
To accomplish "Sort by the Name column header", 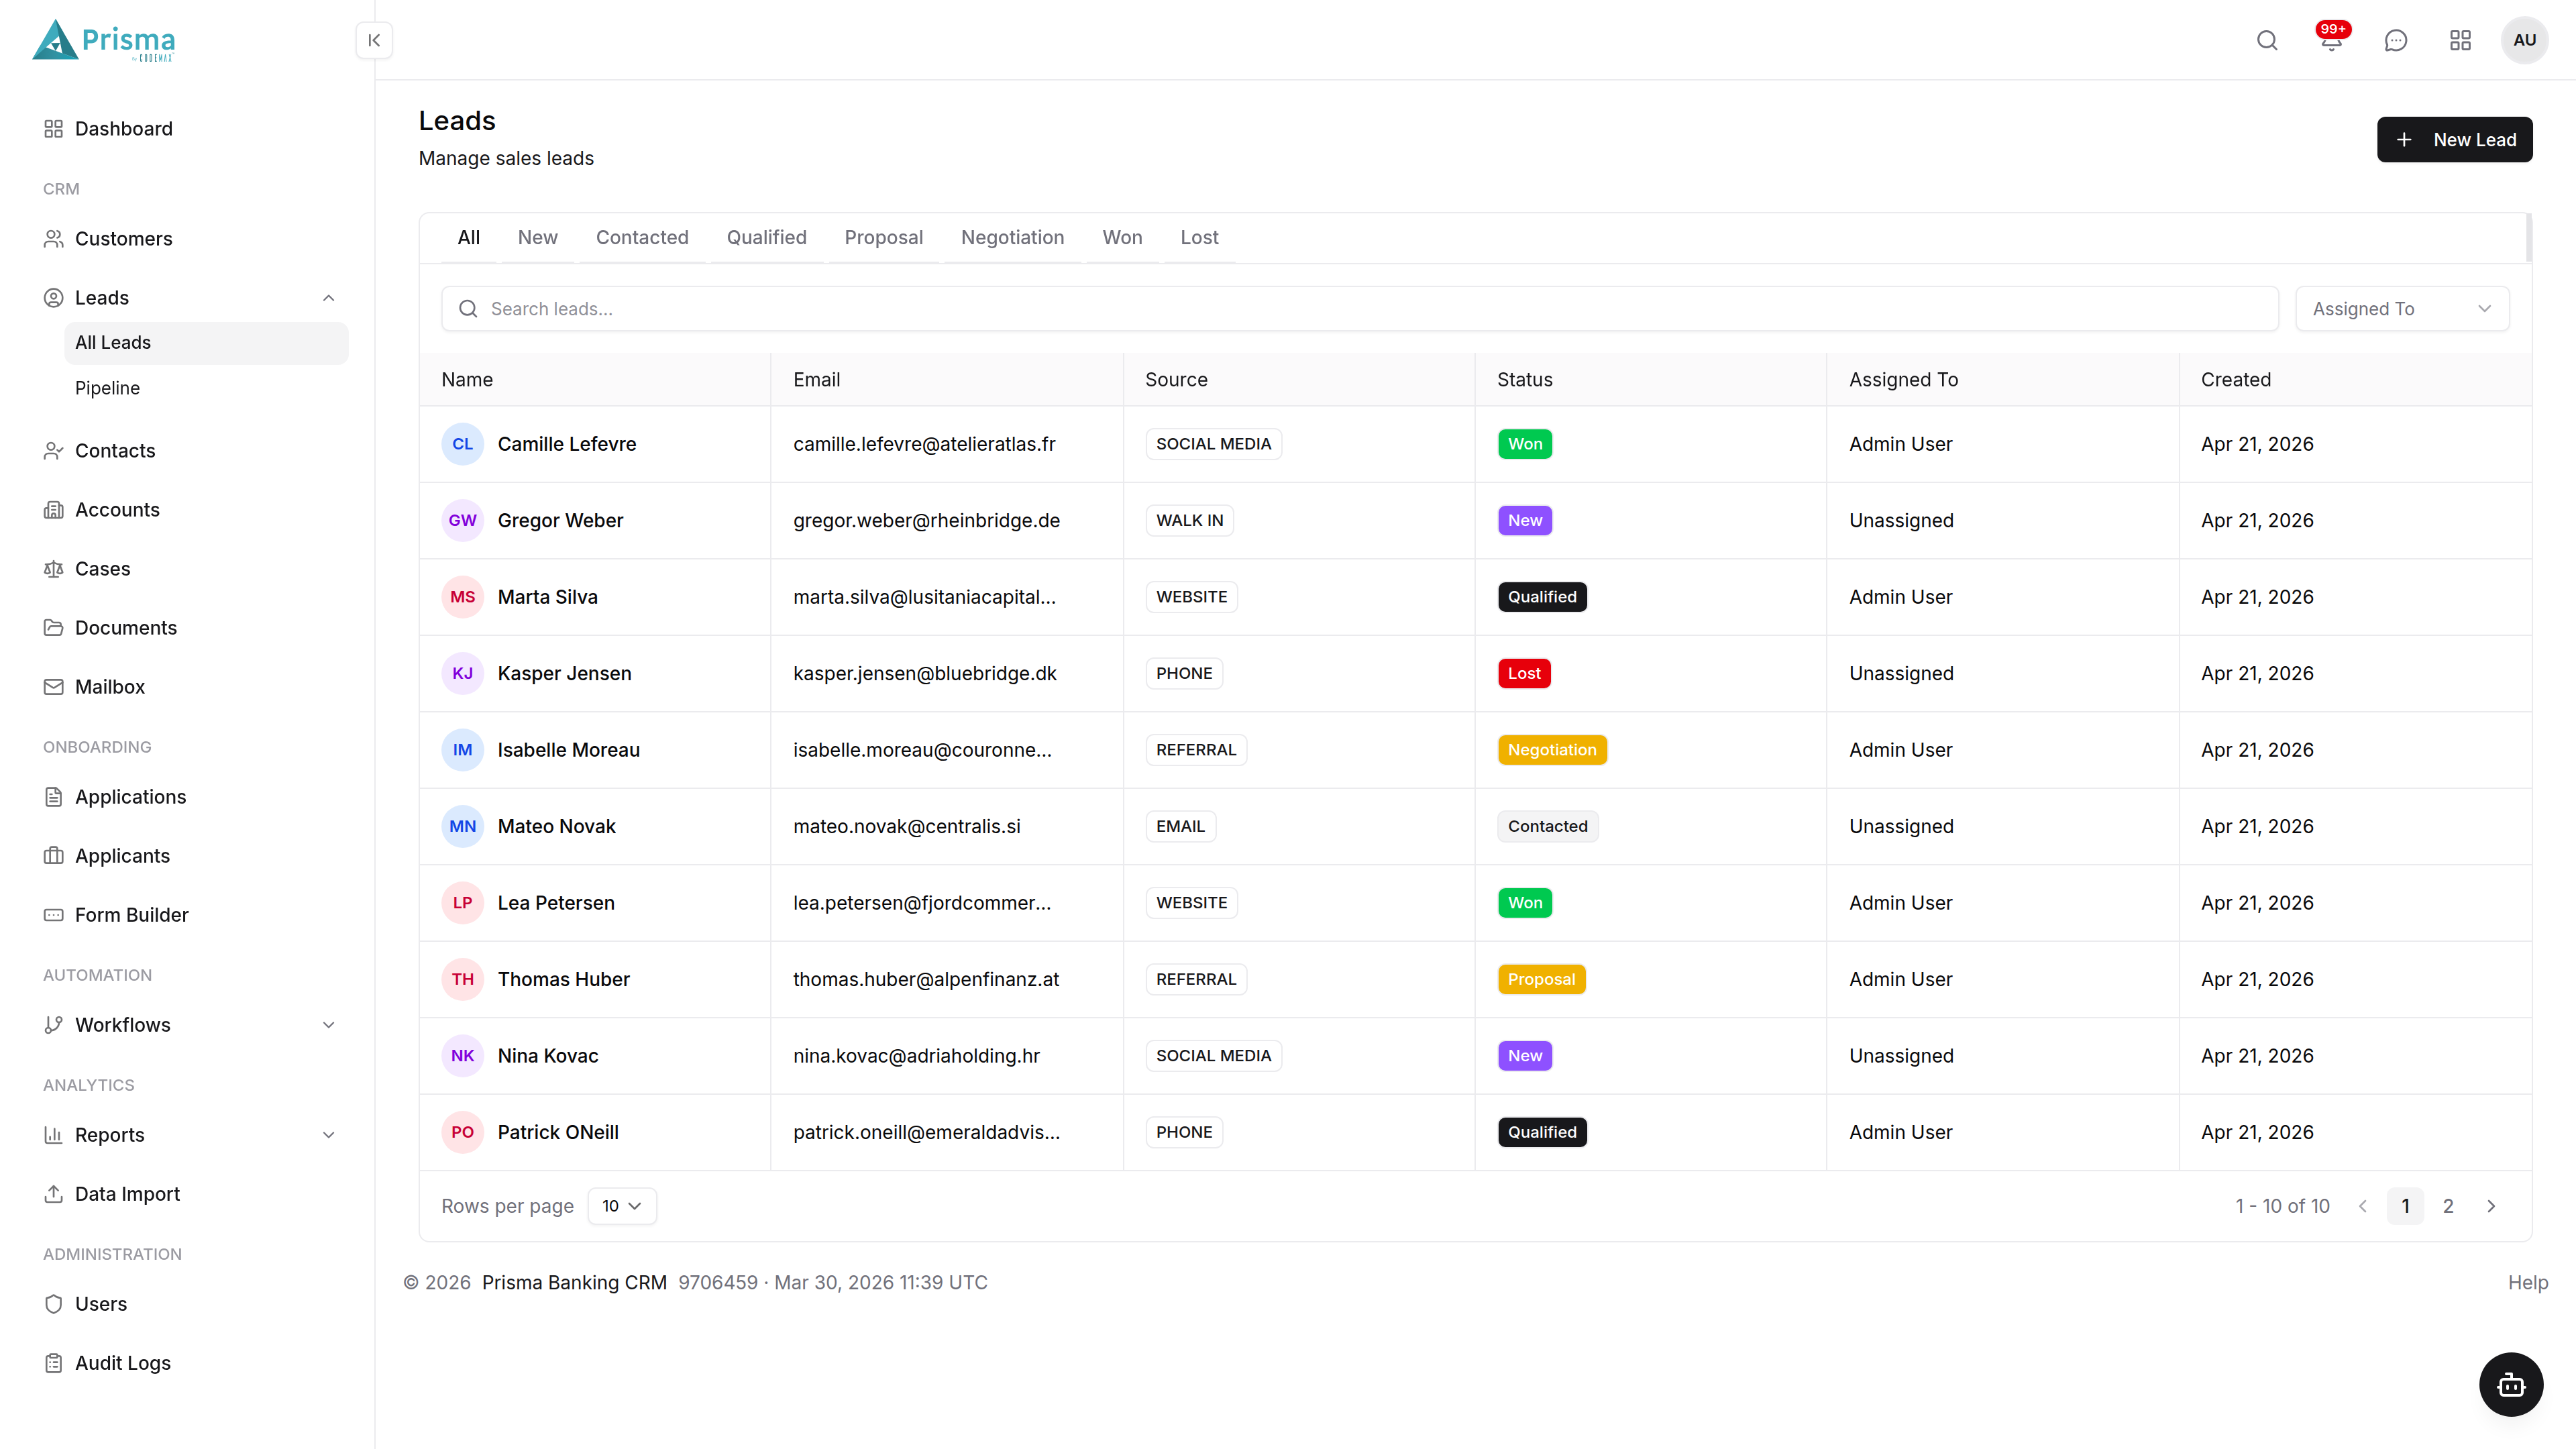I will point(467,380).
